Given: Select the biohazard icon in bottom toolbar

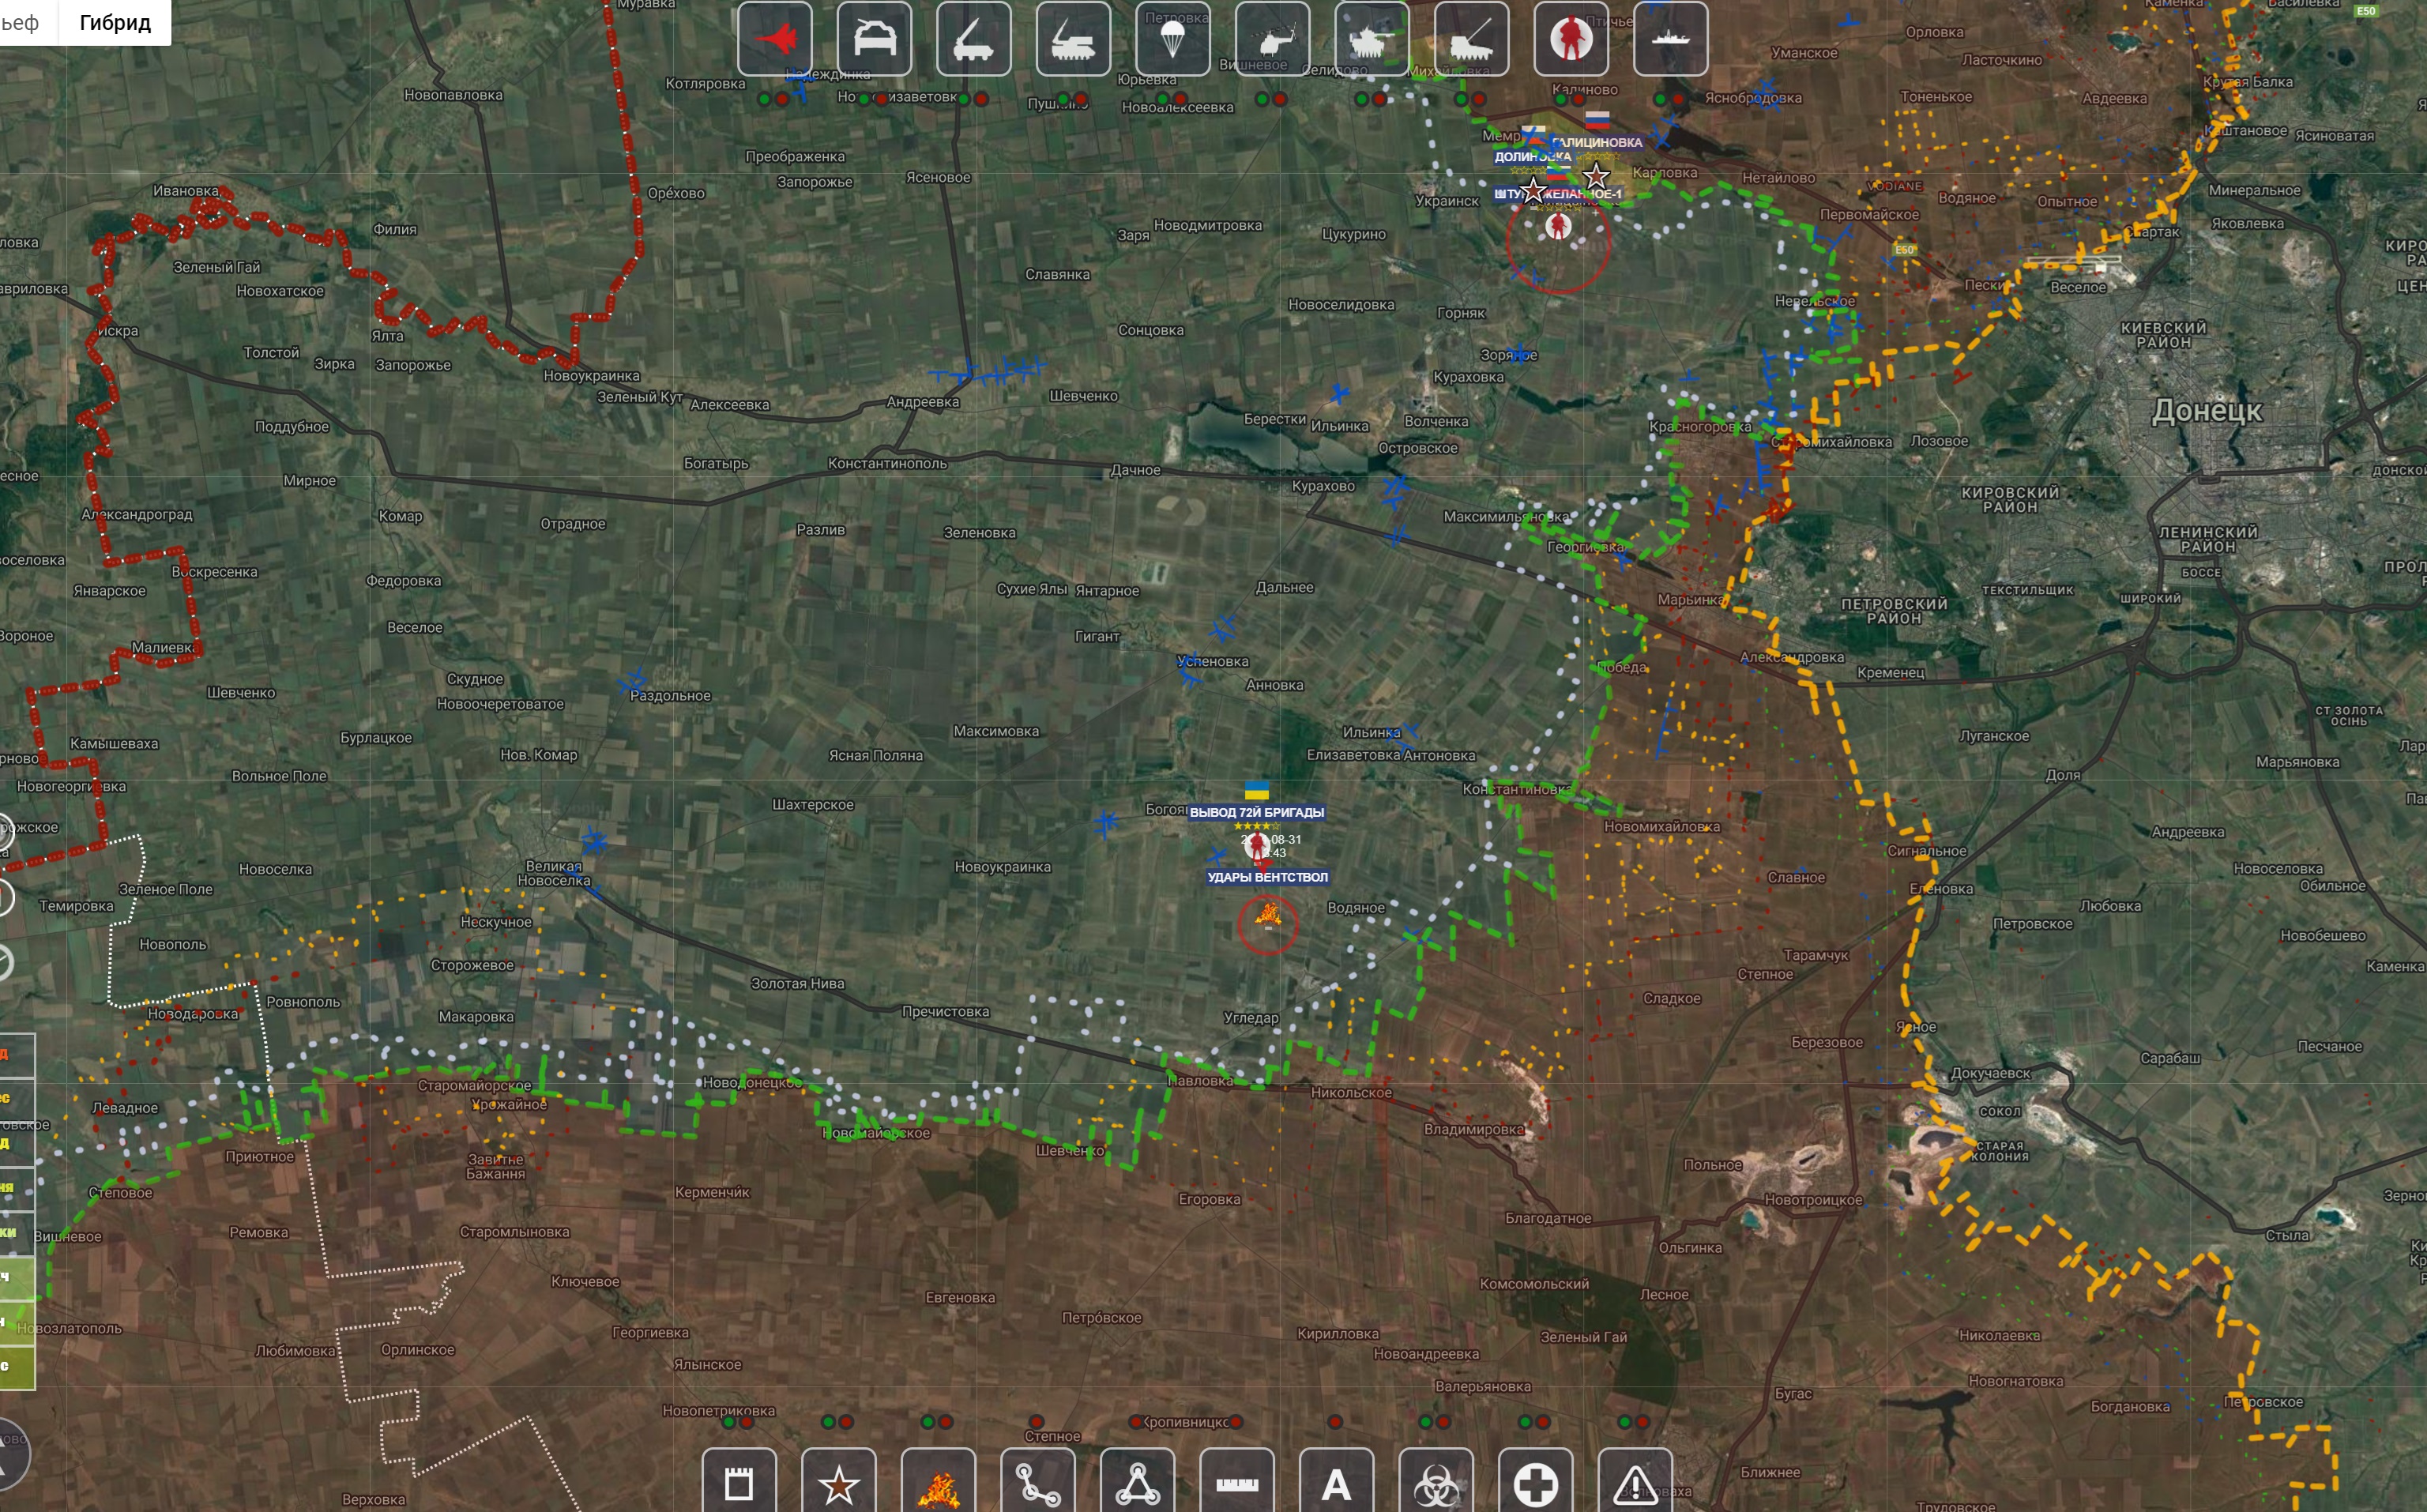Looking at the screenshot, I should [1436, 1484].
